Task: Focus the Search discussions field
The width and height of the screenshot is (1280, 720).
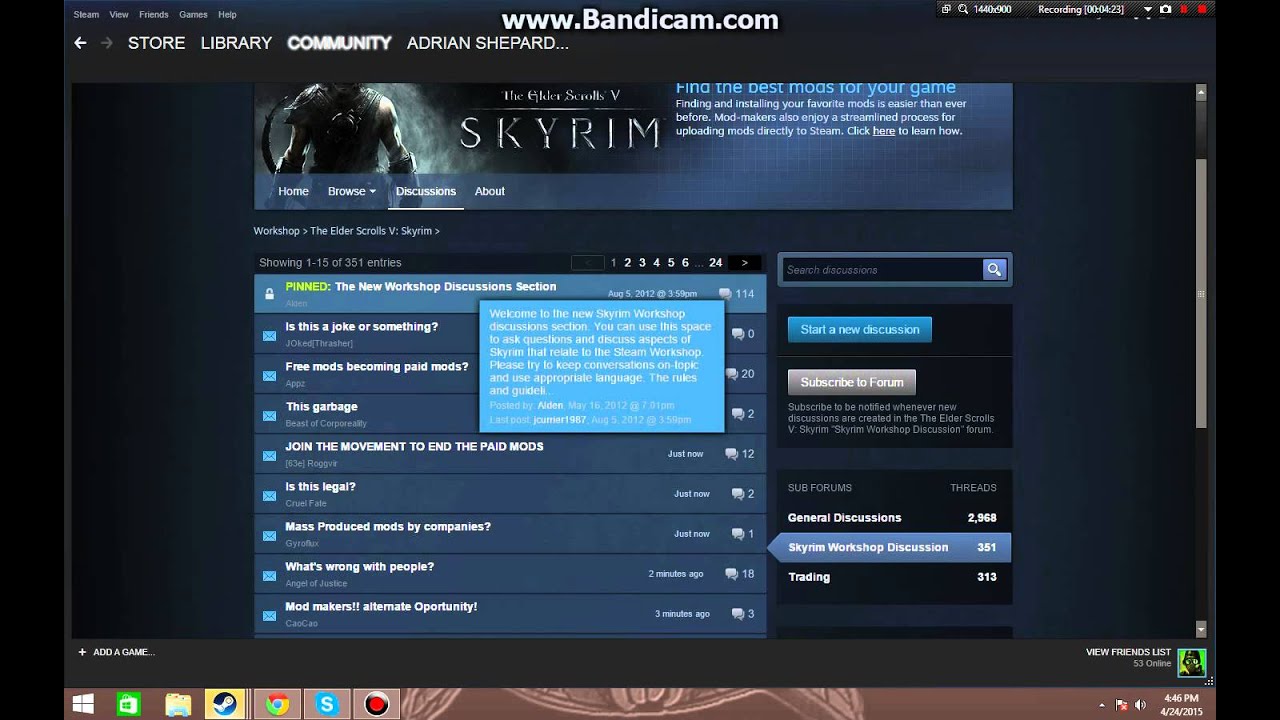Action: (x=881, y=270)
